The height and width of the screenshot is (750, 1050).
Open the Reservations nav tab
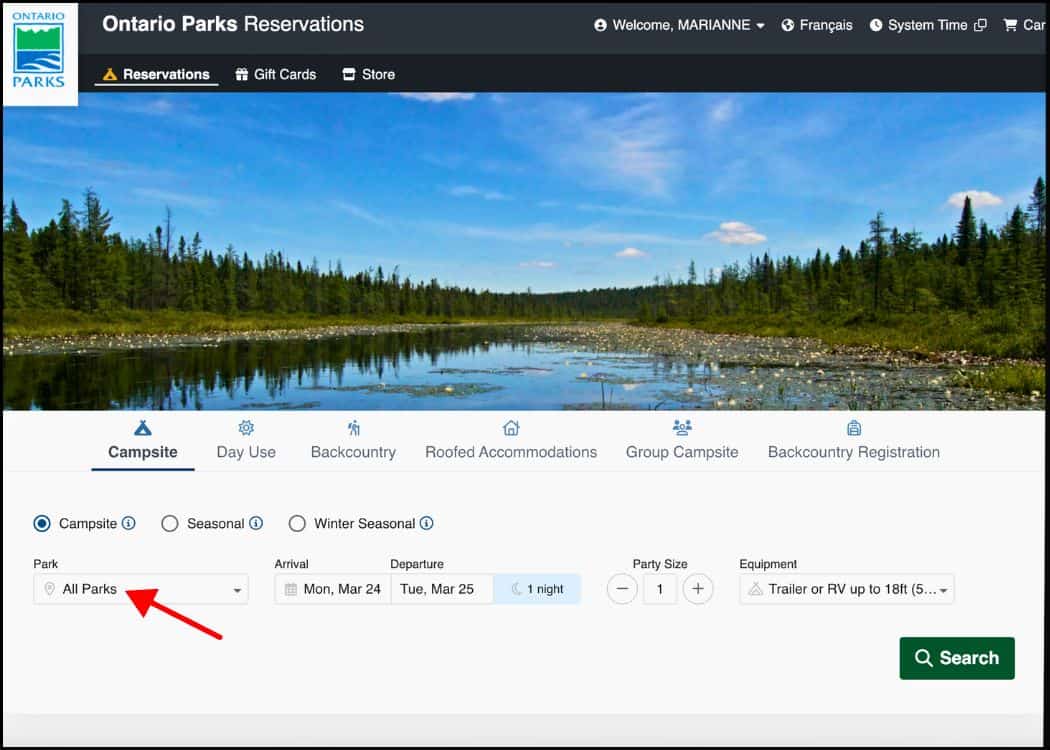tap(156, 74)
